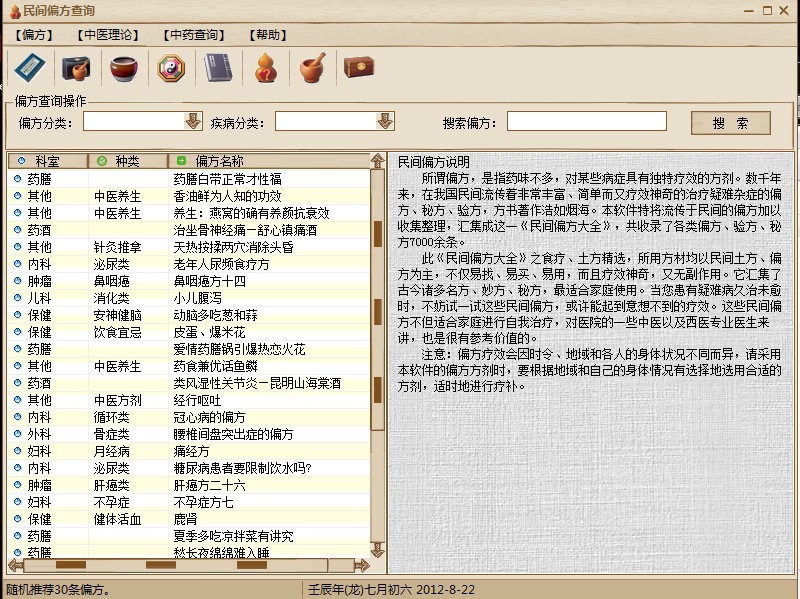
Task: Select the 冠心病的偏方 list entry
Action: (x=209, y=417)
